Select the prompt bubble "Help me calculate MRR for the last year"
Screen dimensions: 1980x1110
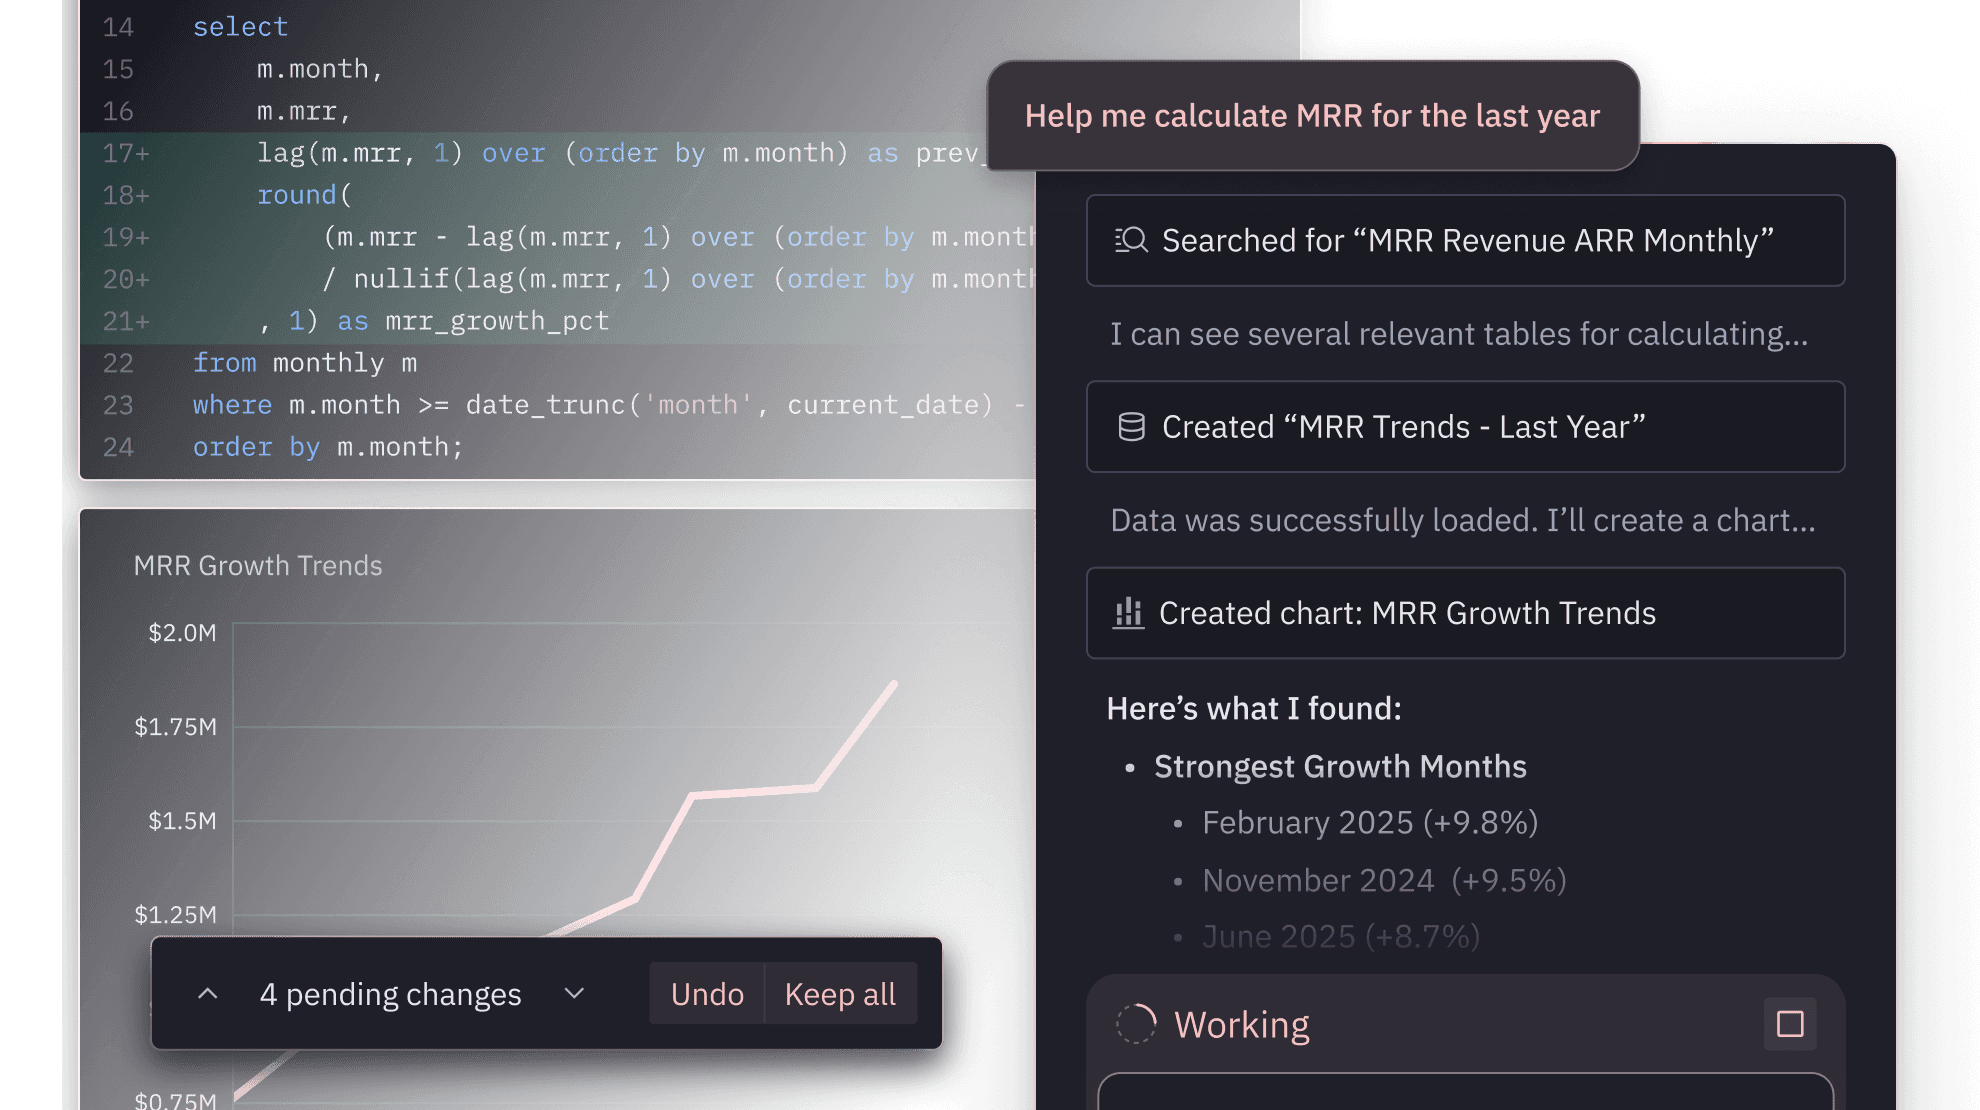pos(1311,115)
